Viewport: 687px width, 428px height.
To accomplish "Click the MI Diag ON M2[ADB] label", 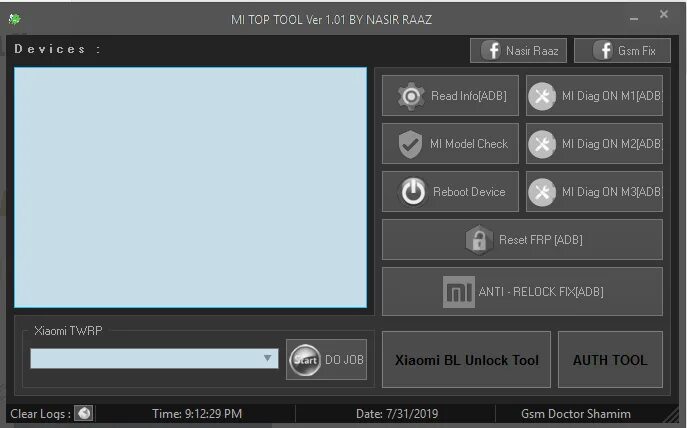I will (x=612, y=144).
